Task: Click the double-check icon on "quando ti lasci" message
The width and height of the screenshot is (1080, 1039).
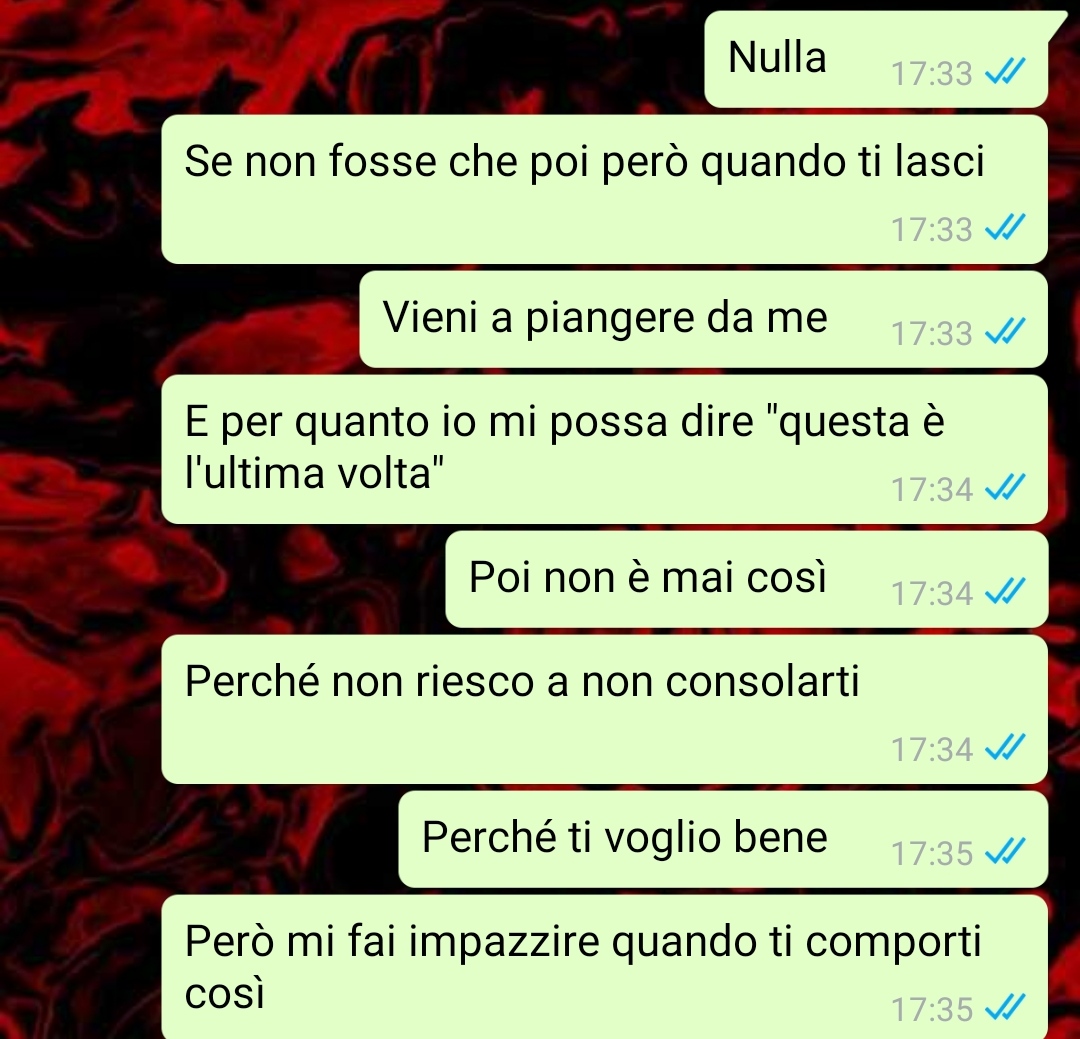Action: click(1006, 227)
